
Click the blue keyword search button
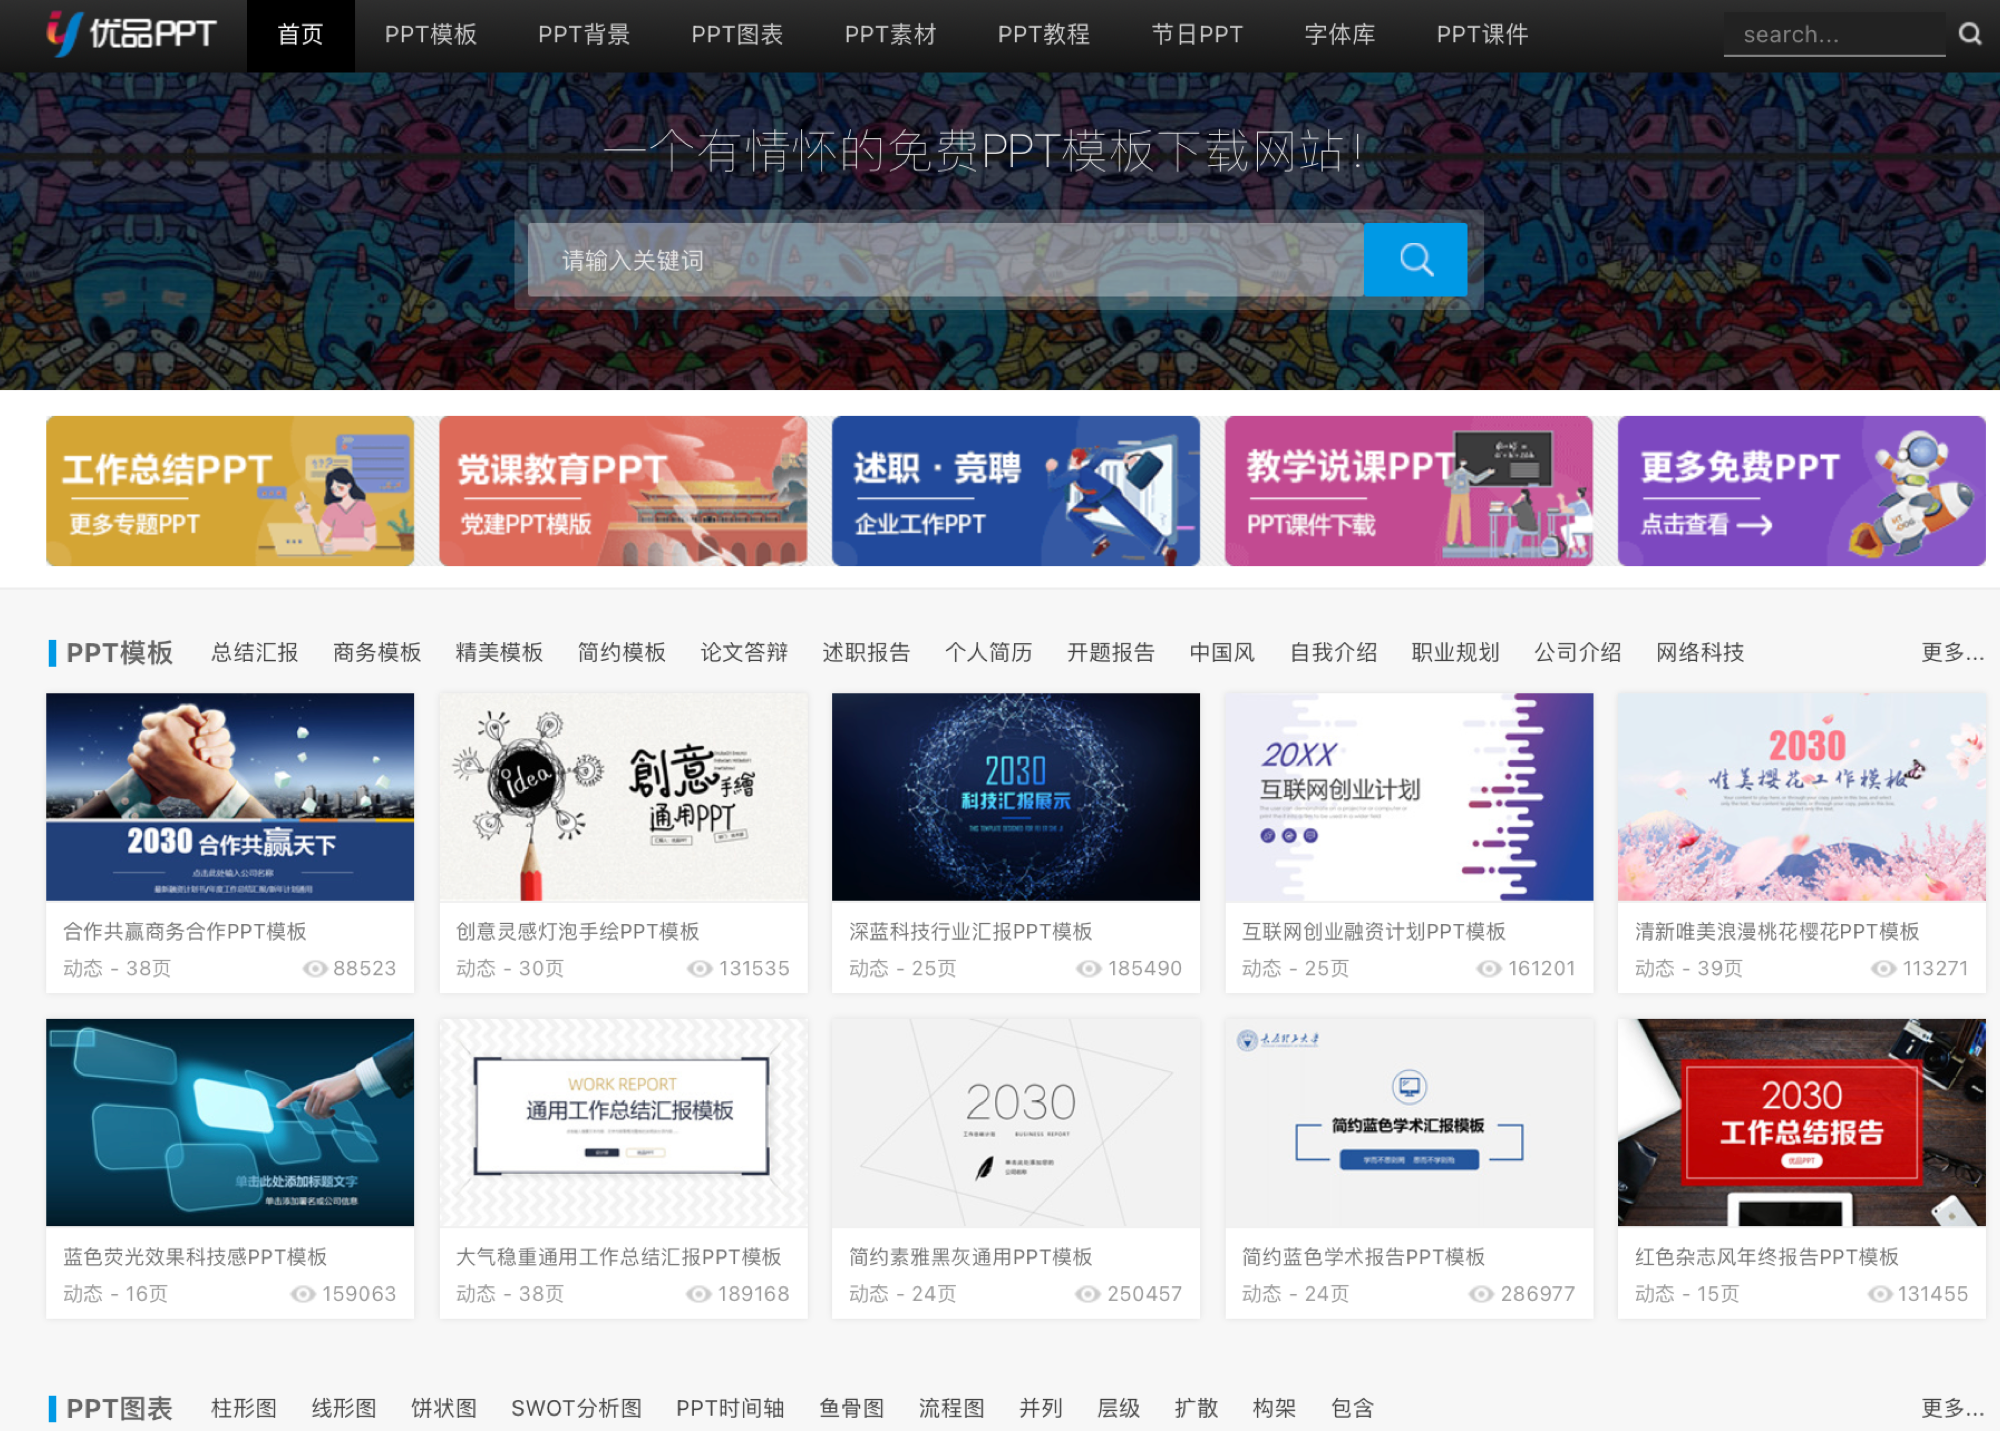[1415, 260]
